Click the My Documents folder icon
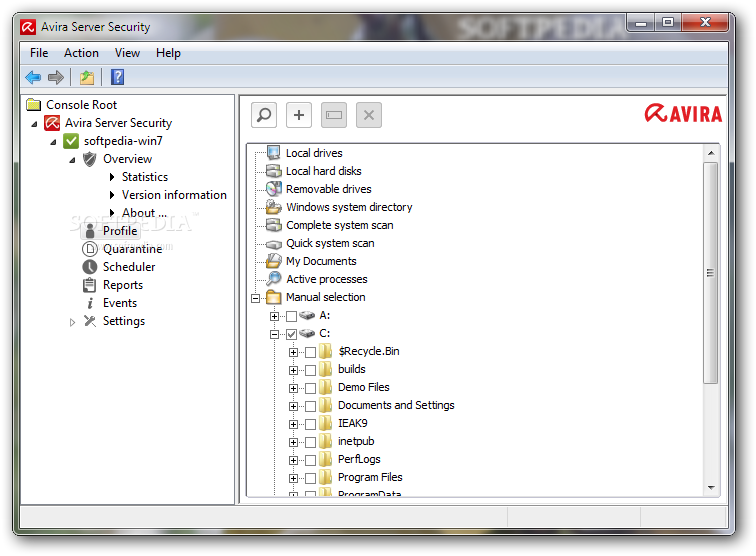Image resolution: width=756 pixels, height=556 pixels. [273, 260]
